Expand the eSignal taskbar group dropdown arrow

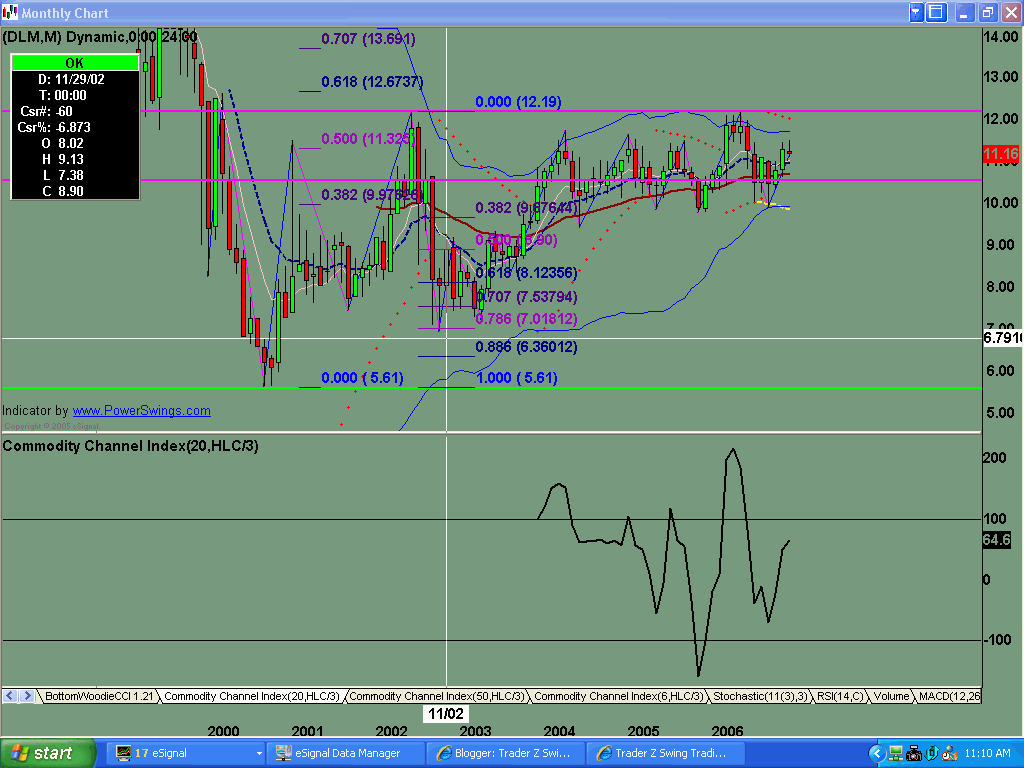[259, 754]
